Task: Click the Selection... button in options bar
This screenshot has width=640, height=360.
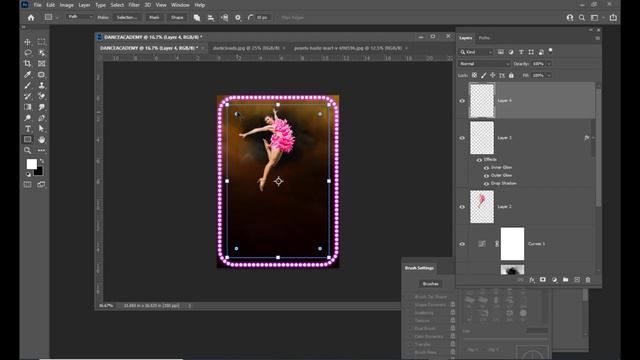Action: pos(127,18)
